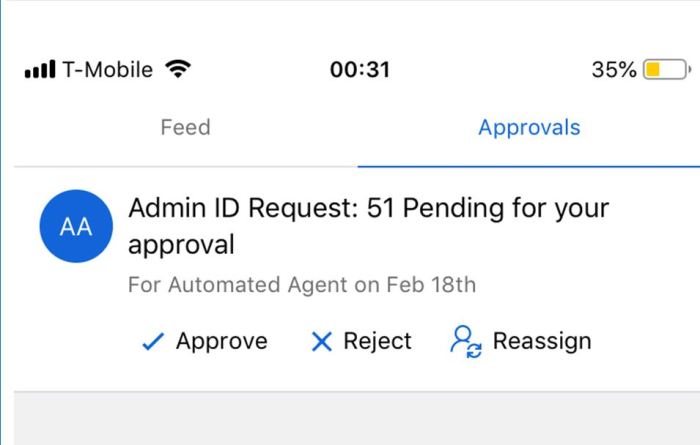Tap the 00:31 clock in status bar

click(360, 70)
